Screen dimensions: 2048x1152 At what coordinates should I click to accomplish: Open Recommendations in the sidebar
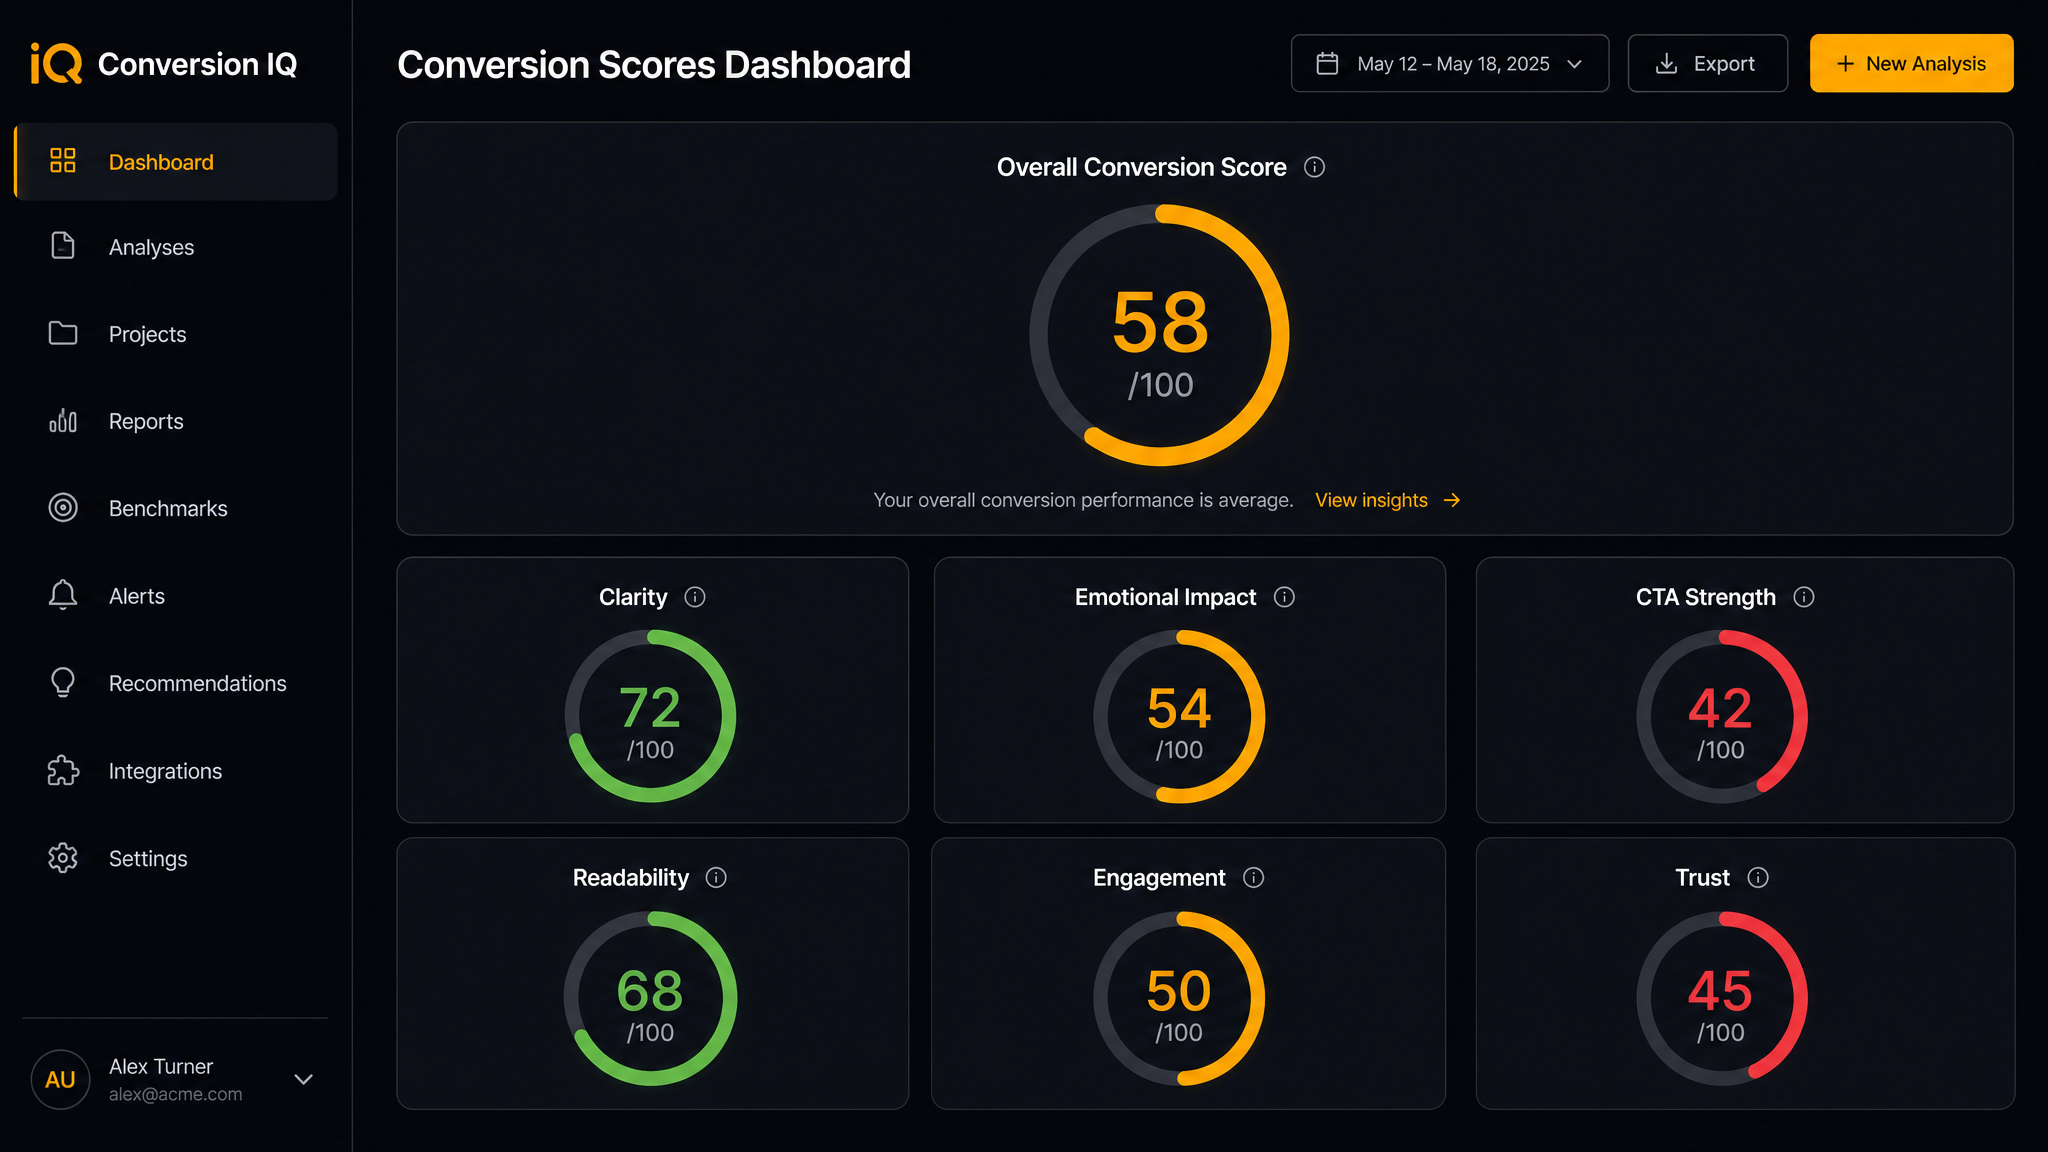point(176,683)
